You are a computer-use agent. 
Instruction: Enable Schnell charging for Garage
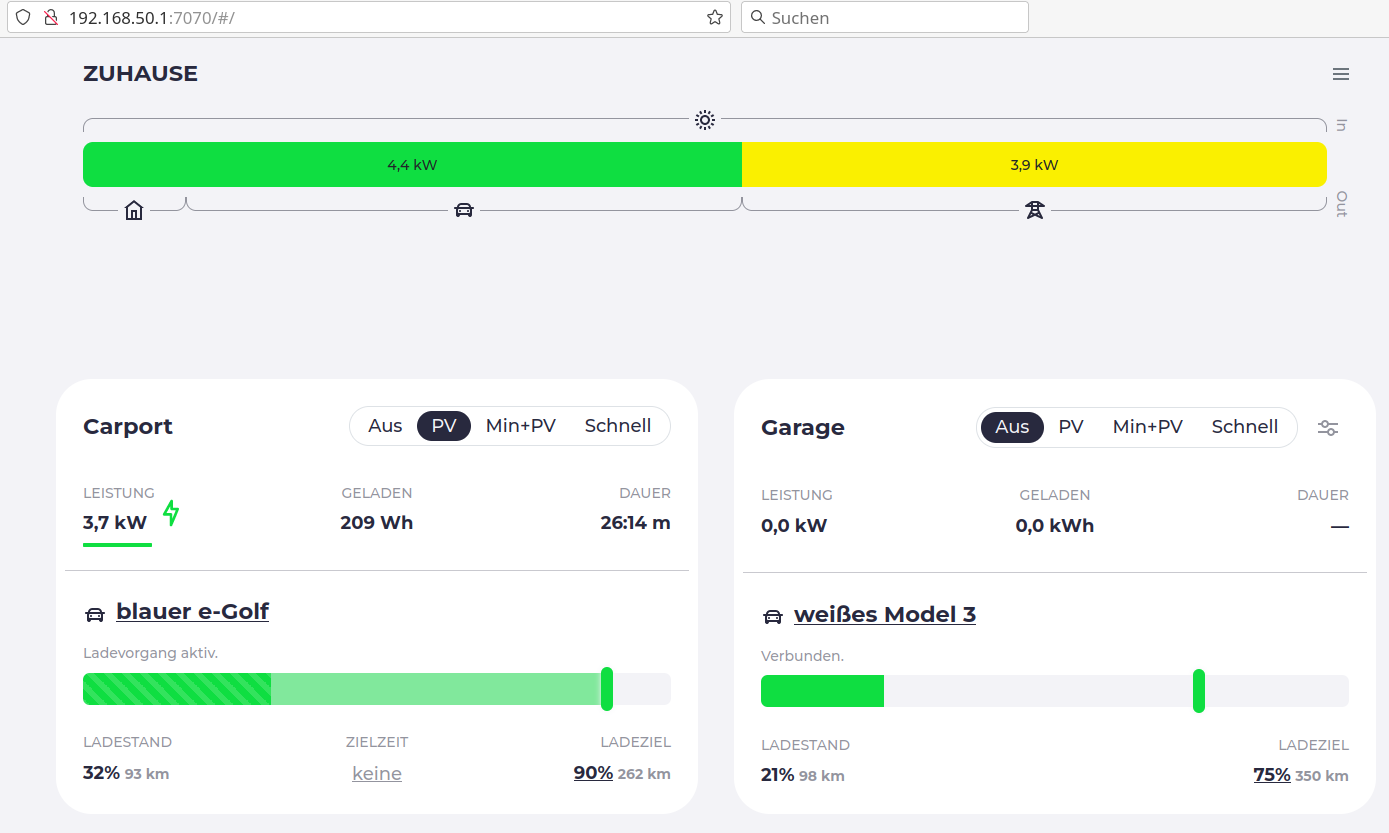[x=1245, y=427]
